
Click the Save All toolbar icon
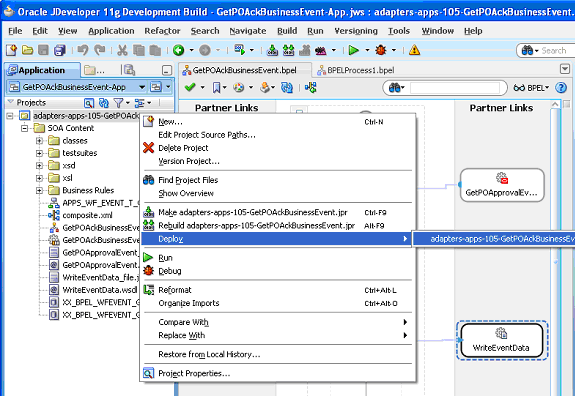[60, 50]
